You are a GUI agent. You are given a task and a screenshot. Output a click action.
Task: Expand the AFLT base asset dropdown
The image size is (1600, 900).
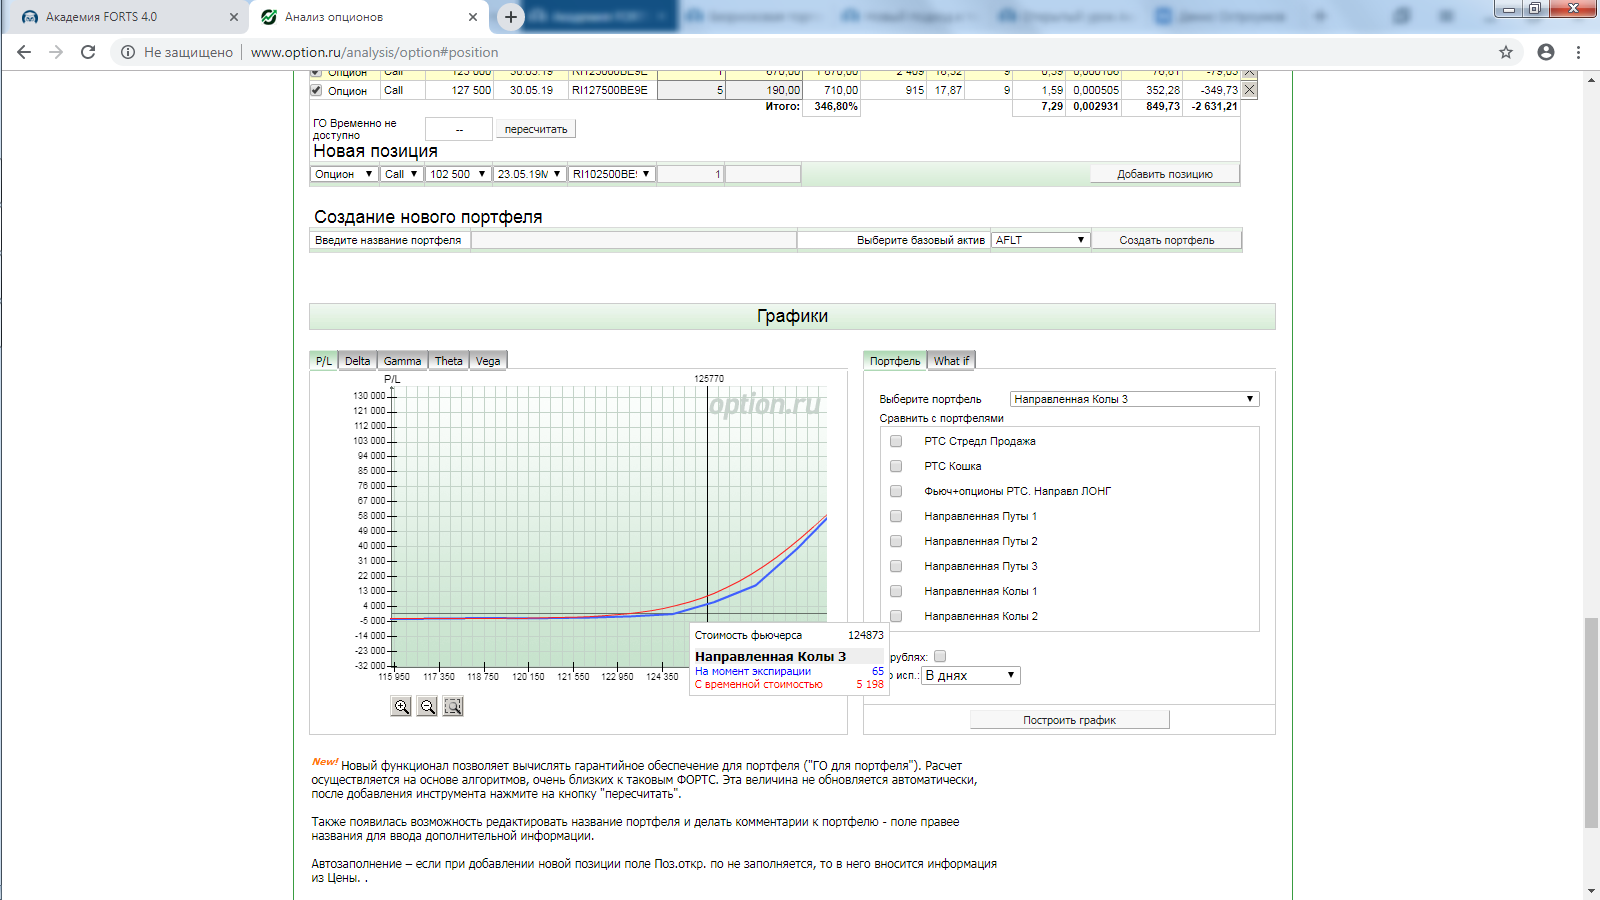coord(1040,240)
